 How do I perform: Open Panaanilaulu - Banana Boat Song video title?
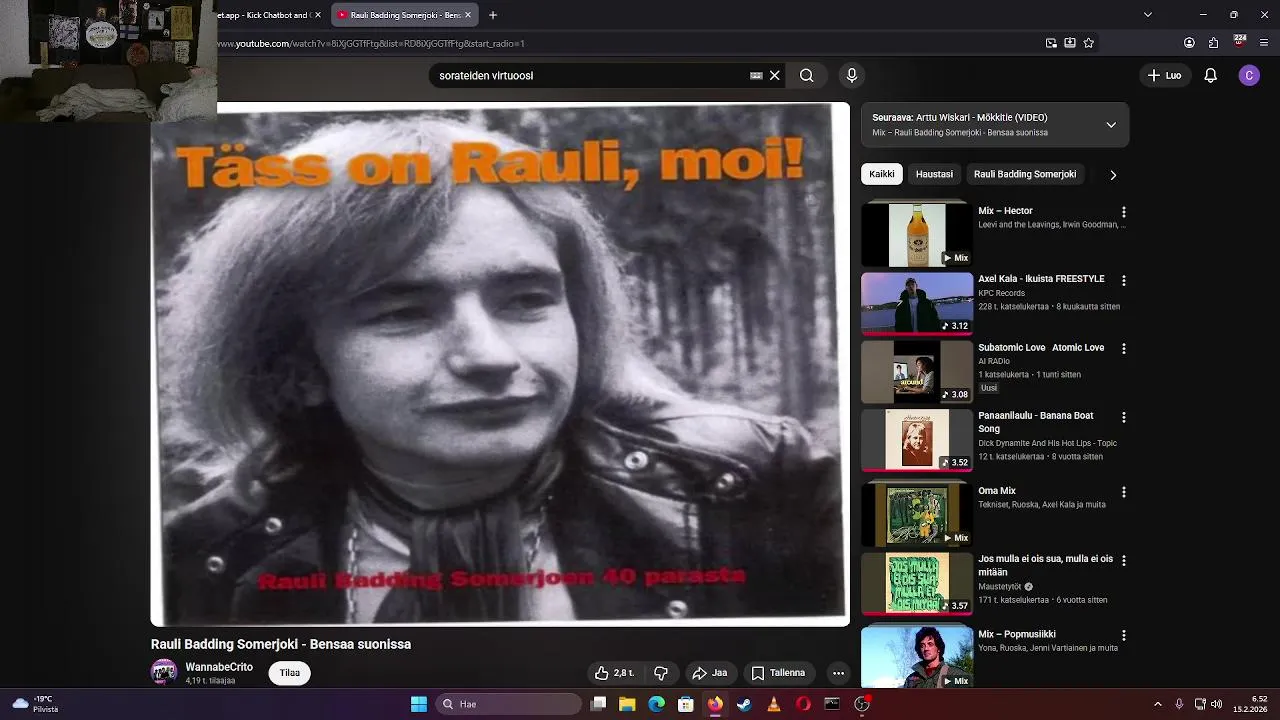tap(1036, 422)
